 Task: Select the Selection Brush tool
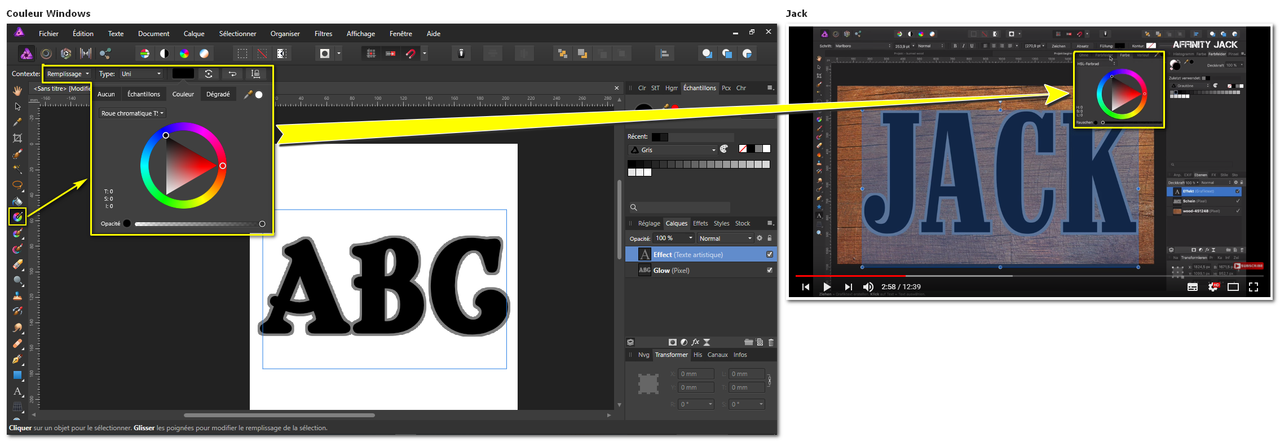click(x=18, y=154)
